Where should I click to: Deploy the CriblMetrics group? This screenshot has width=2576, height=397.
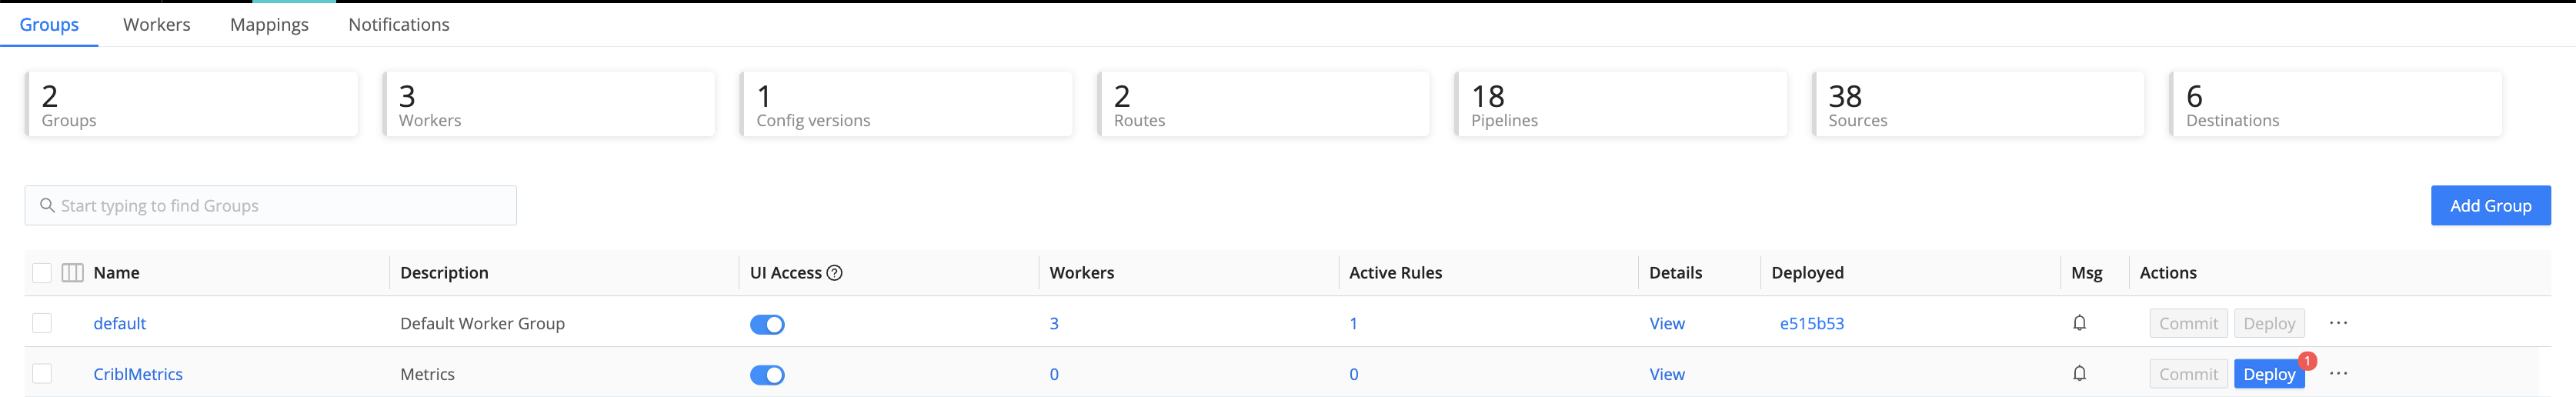pos(2268,374)
